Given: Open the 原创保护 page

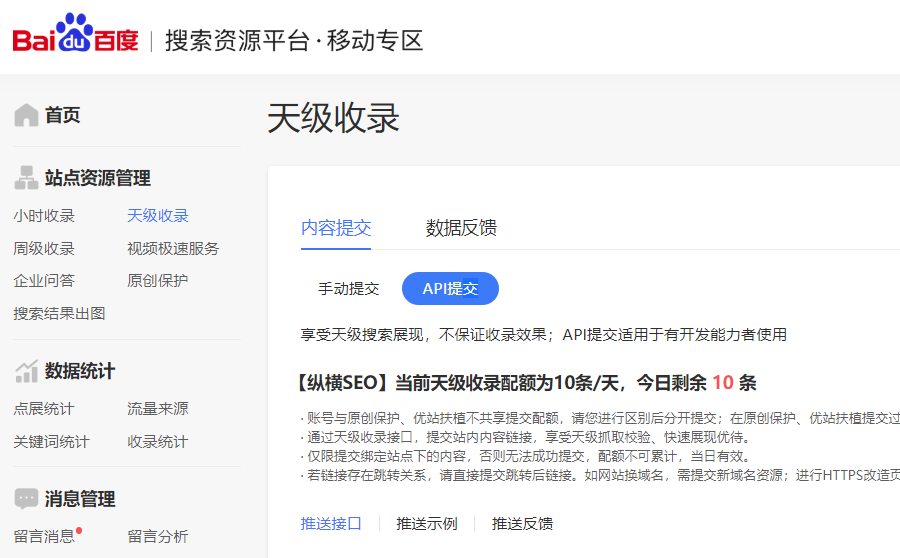Looking at the screenshot, I should point(157,281).
